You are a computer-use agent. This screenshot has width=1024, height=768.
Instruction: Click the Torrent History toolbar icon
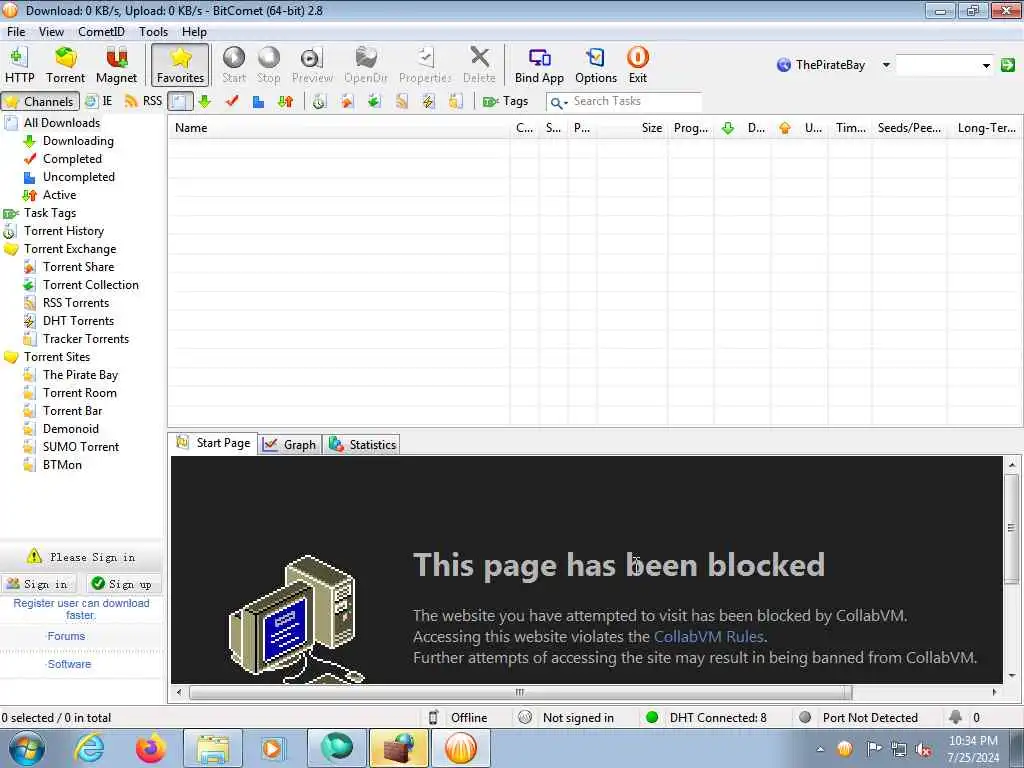(x=319, y=101)
